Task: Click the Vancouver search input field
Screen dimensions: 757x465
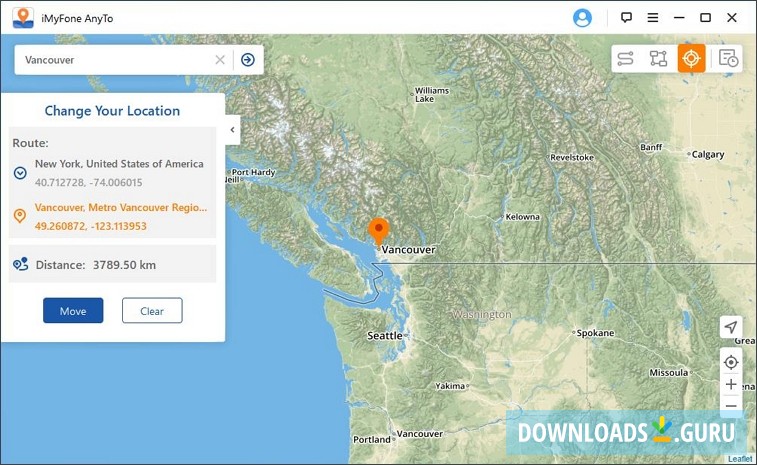Action: click(115, 60)
